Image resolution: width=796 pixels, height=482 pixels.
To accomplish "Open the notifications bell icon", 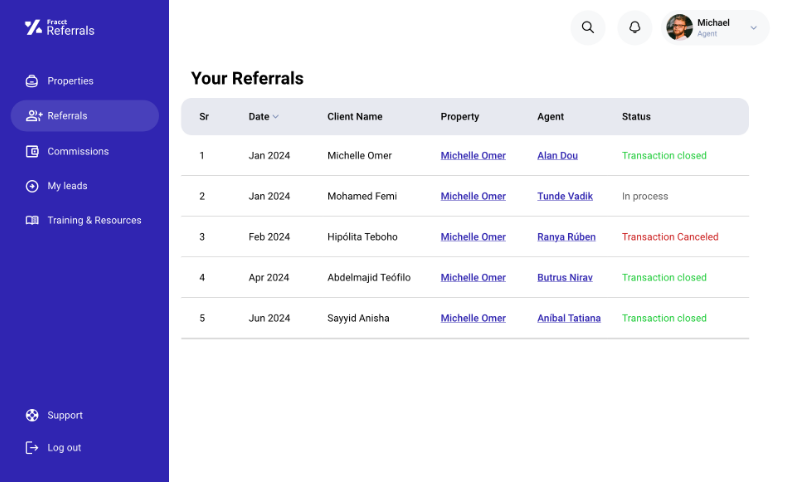I will click(635, 27).
